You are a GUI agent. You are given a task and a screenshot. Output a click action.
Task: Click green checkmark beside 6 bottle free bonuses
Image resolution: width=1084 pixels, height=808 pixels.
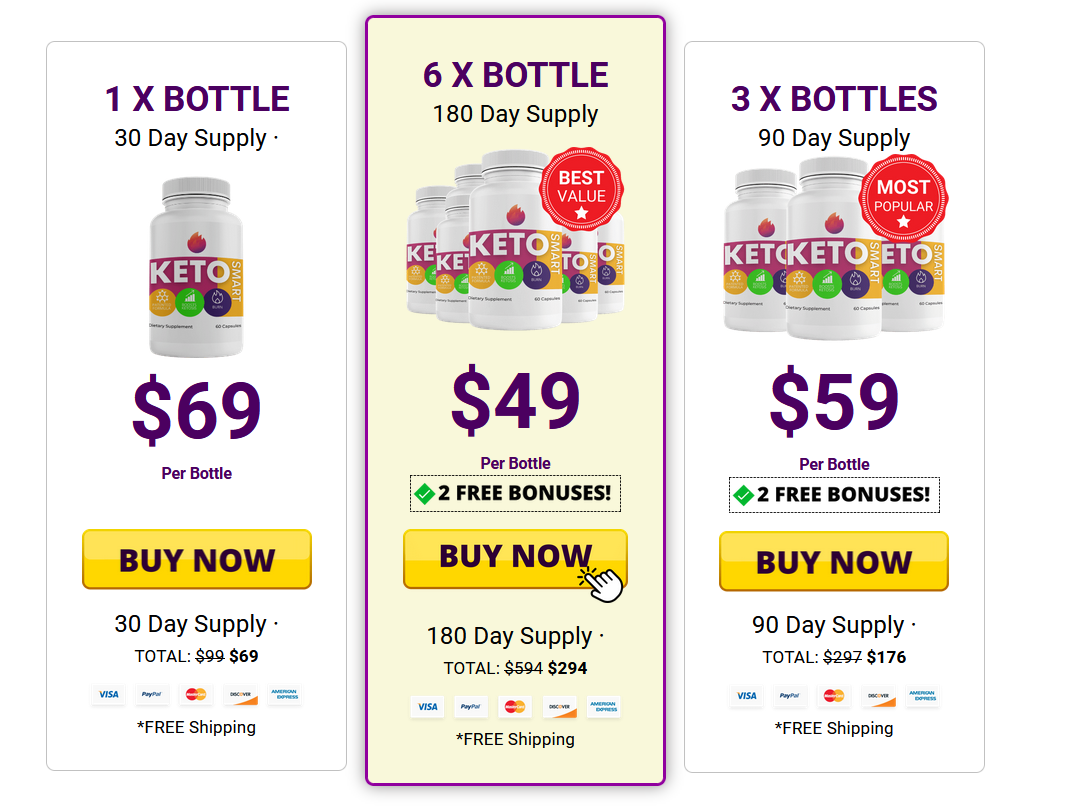coord(424,494)
